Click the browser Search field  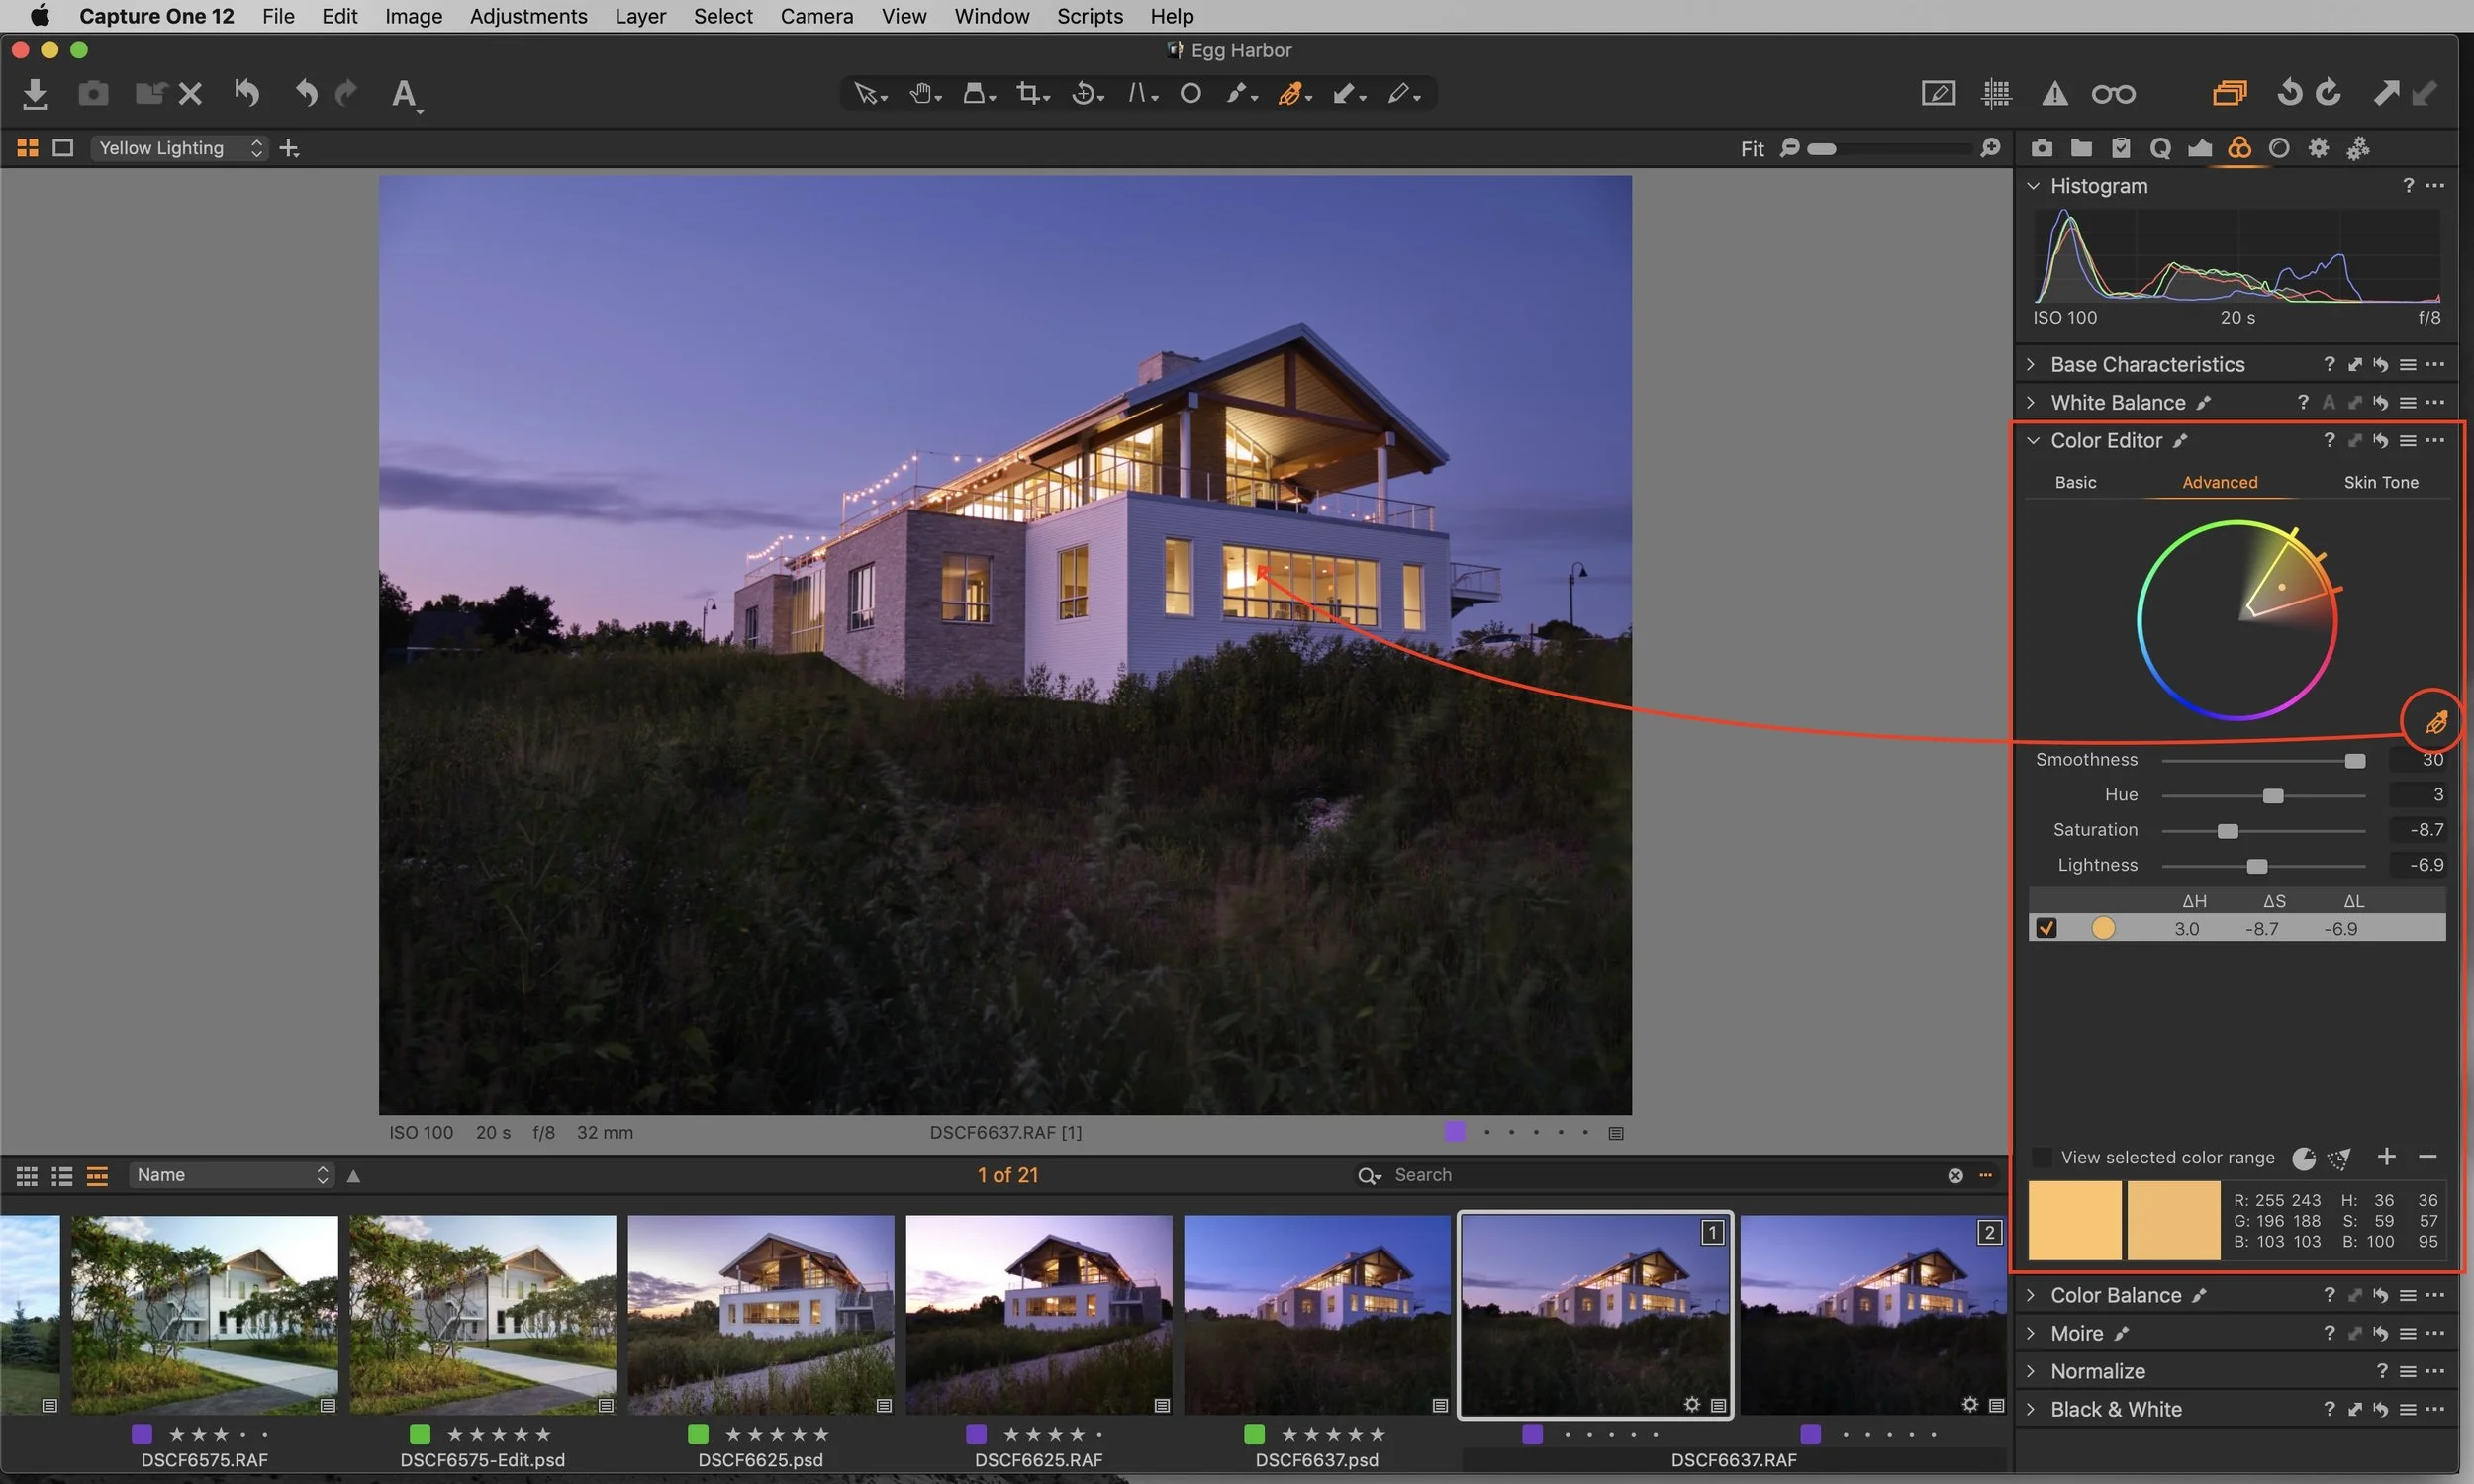(1660, 1175)
